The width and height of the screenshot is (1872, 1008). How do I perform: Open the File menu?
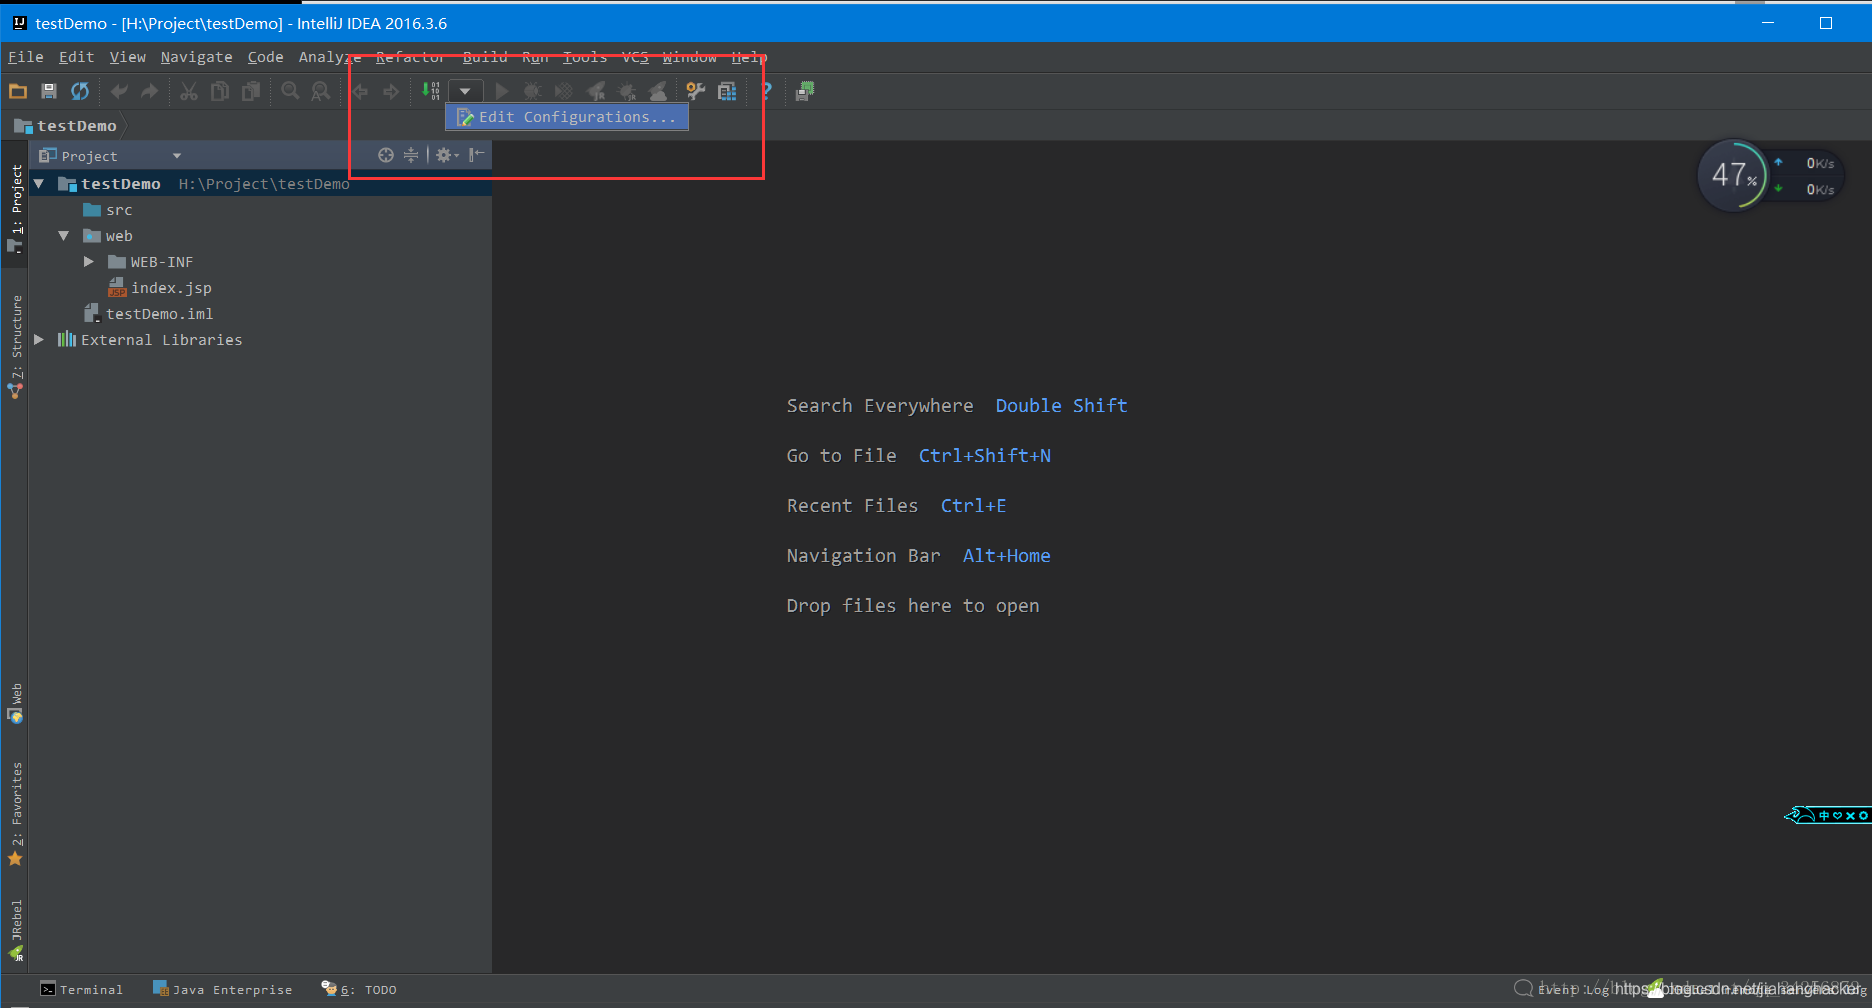(x=26, y=57)
